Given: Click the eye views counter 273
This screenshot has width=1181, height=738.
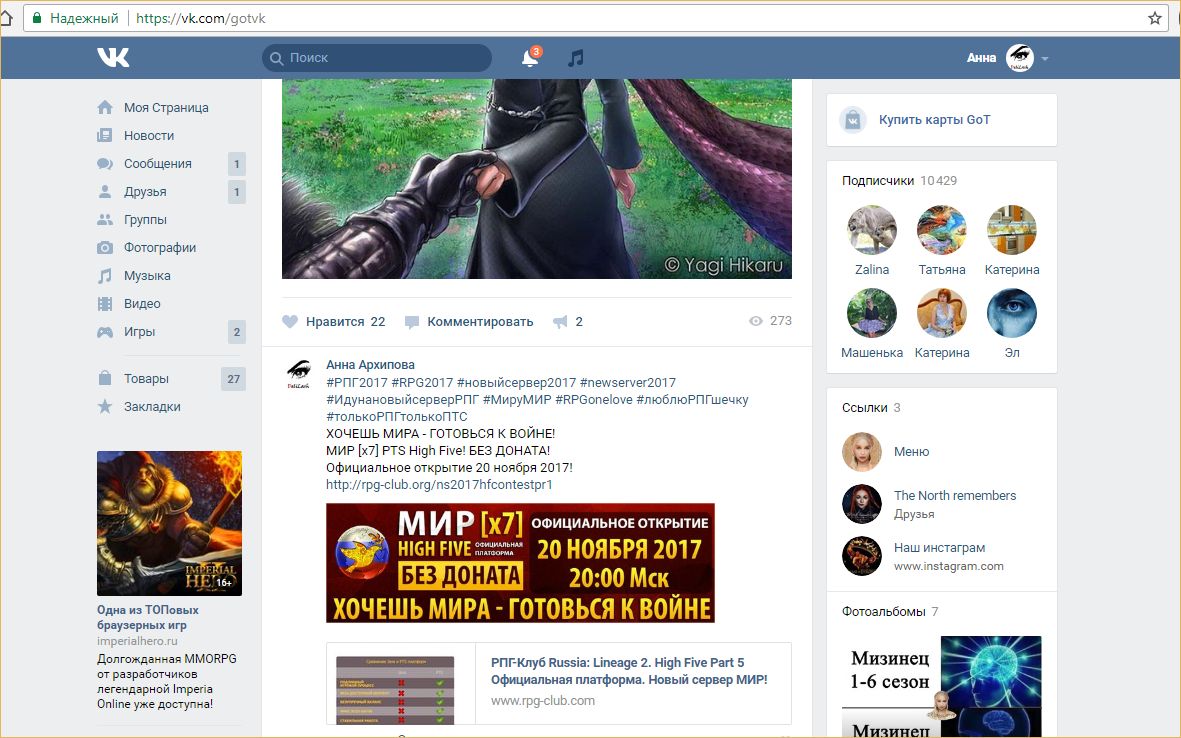Looking at the screenshot, I should tap(770, 321).
